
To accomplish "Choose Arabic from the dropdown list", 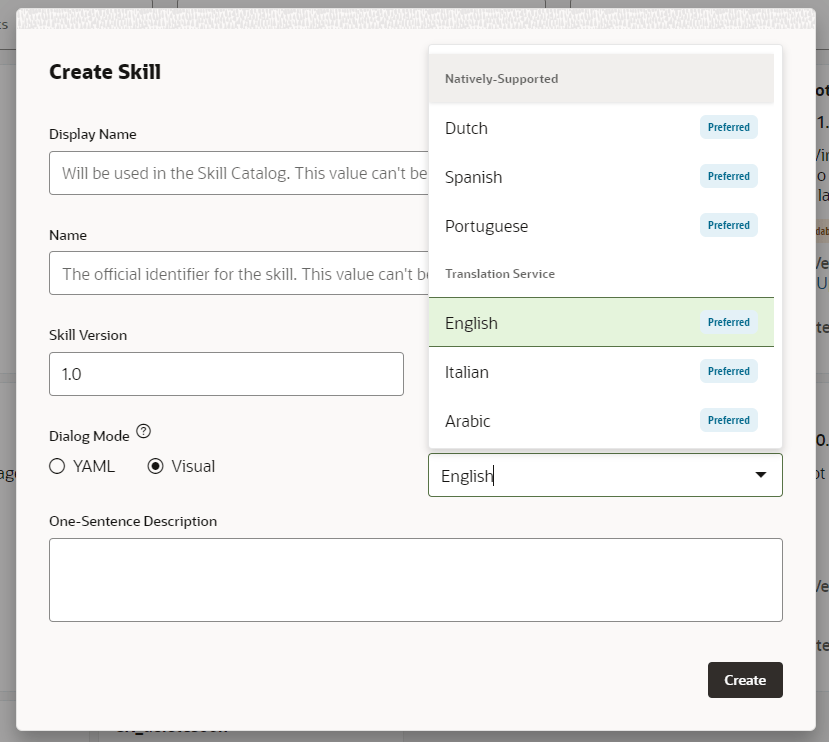I will [x=468, y=421].
